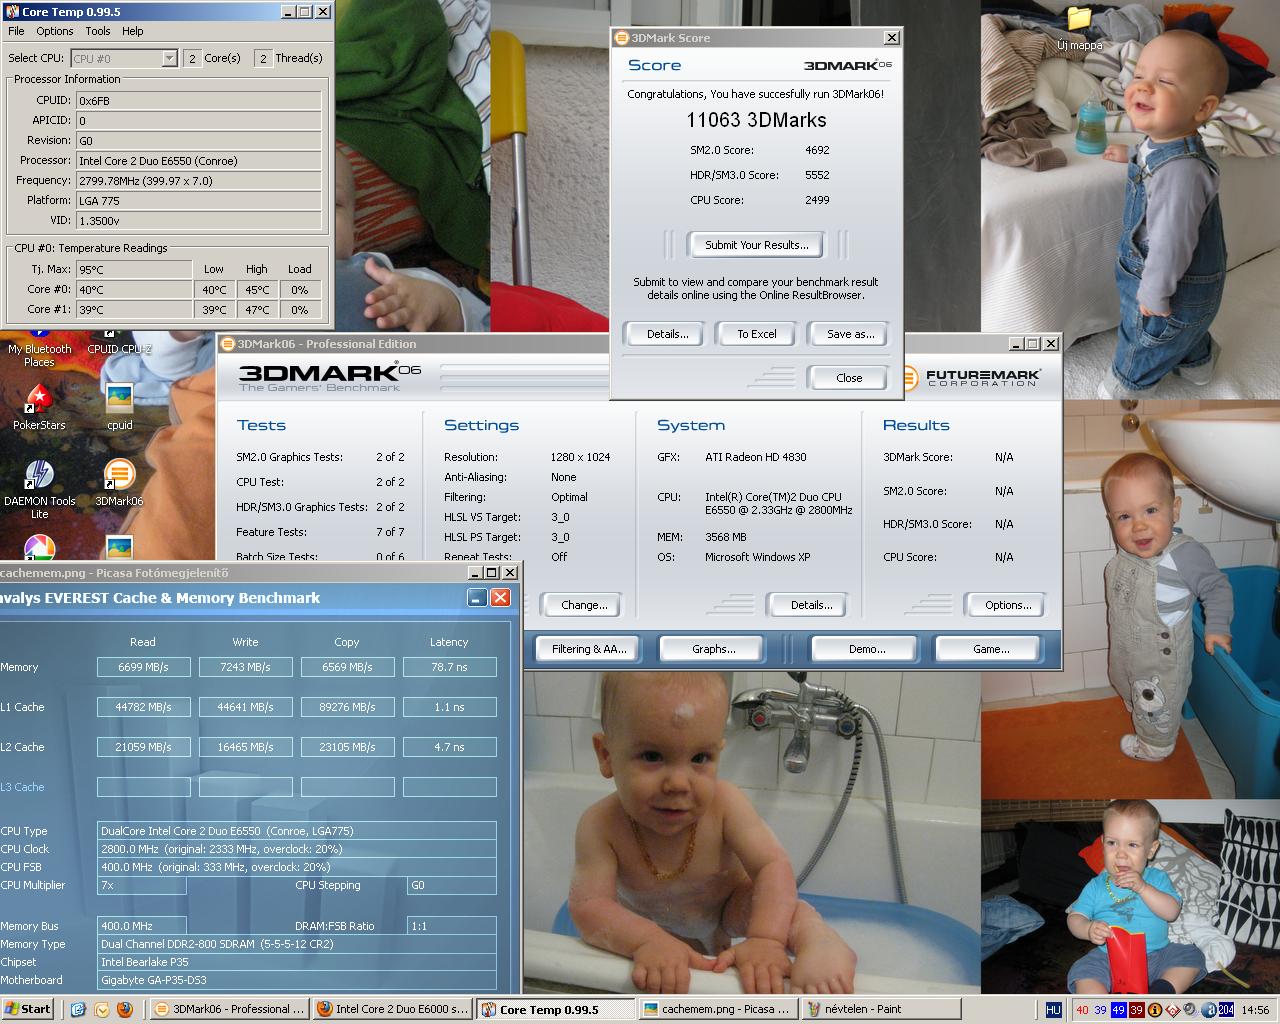The height and width of the screenshot is (1024, 1280).
Task: Click the Graphs button in 3DMark06
Action: point(713,649)
